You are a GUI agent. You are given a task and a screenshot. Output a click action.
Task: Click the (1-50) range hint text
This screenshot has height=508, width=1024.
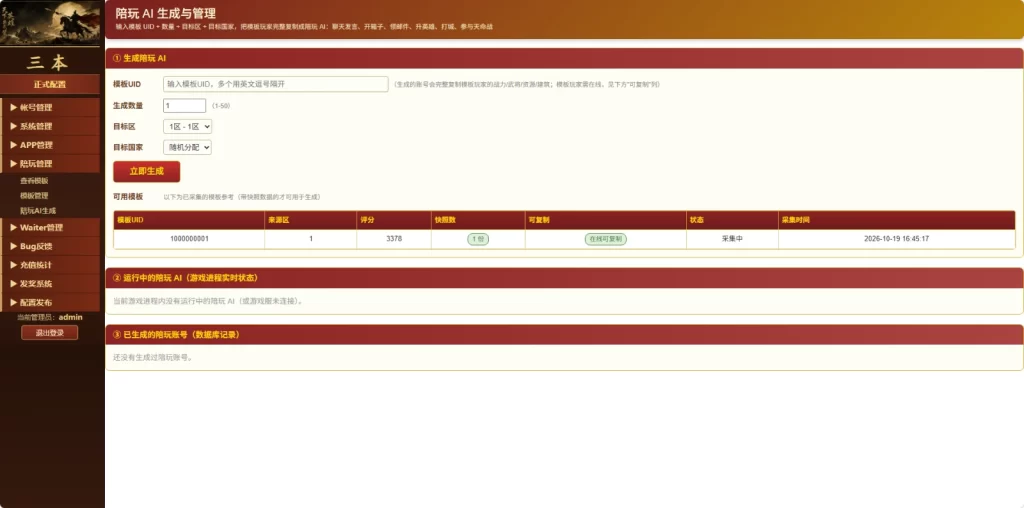221,106
